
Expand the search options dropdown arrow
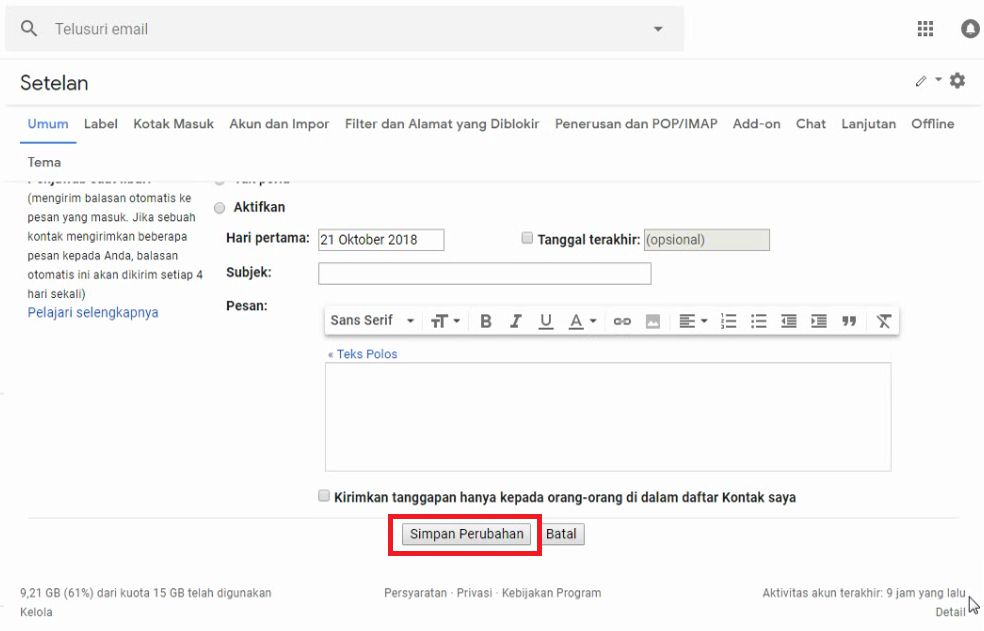658,29
